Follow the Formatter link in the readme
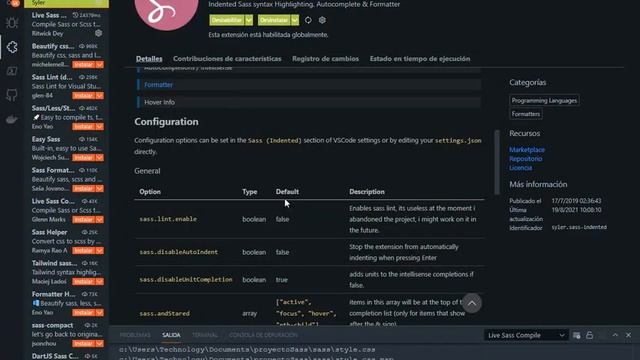 pyautogui.click(x=158, y=84)
